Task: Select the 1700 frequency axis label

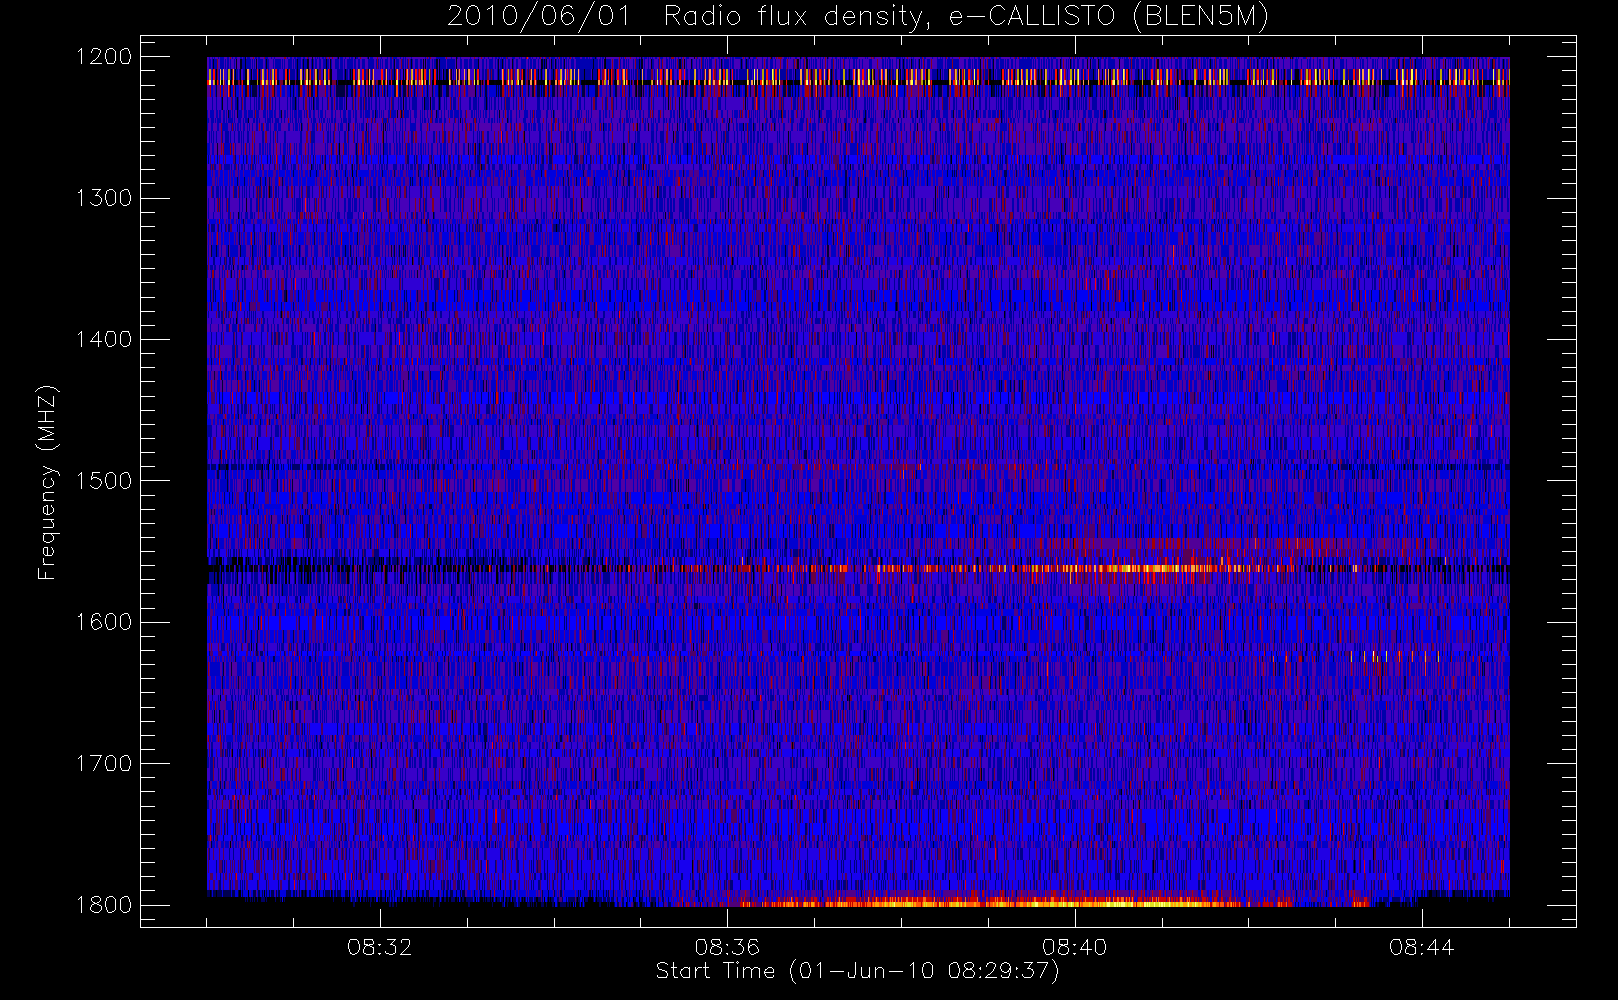Action: (104, 763)
